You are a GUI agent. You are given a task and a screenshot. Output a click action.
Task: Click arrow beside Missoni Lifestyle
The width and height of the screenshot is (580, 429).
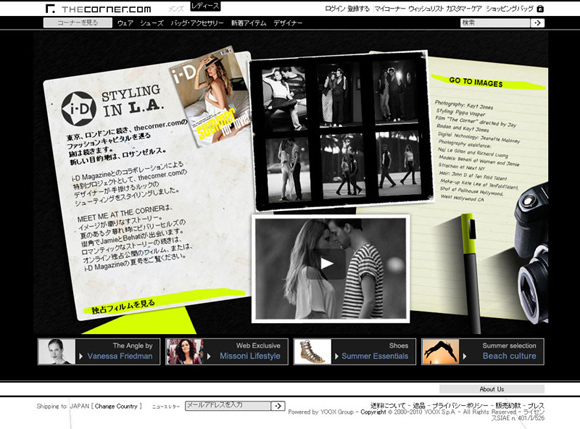209,356
